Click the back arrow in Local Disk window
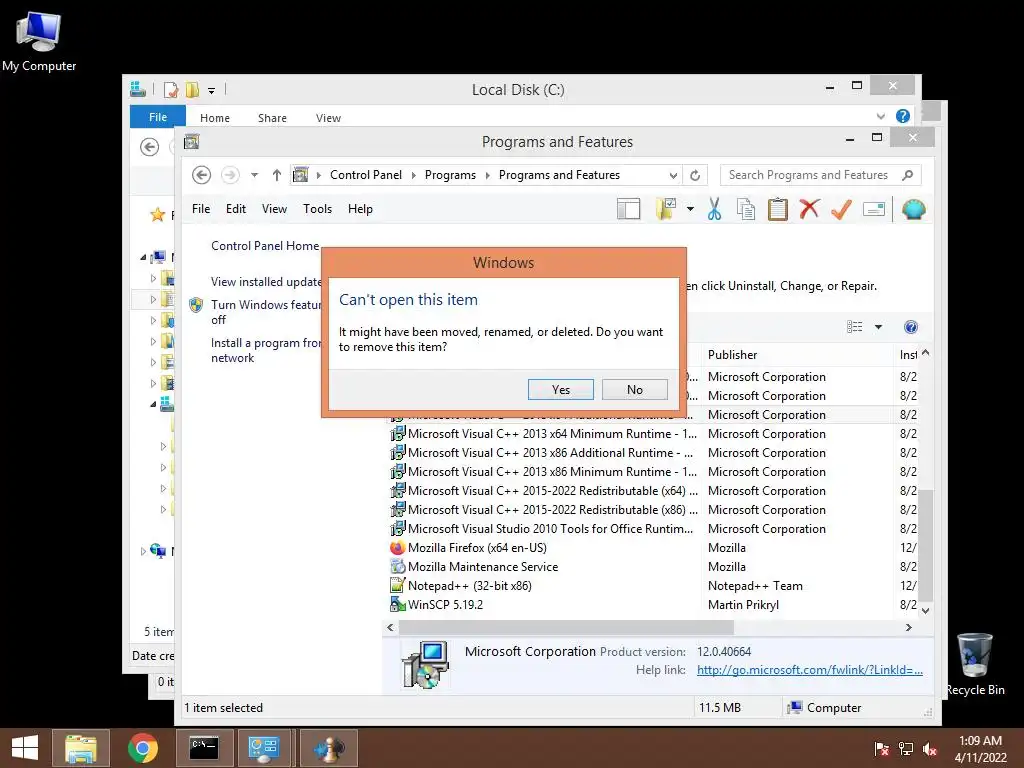The height and width of the screenshot is (768, 1024). pos(150,147)
